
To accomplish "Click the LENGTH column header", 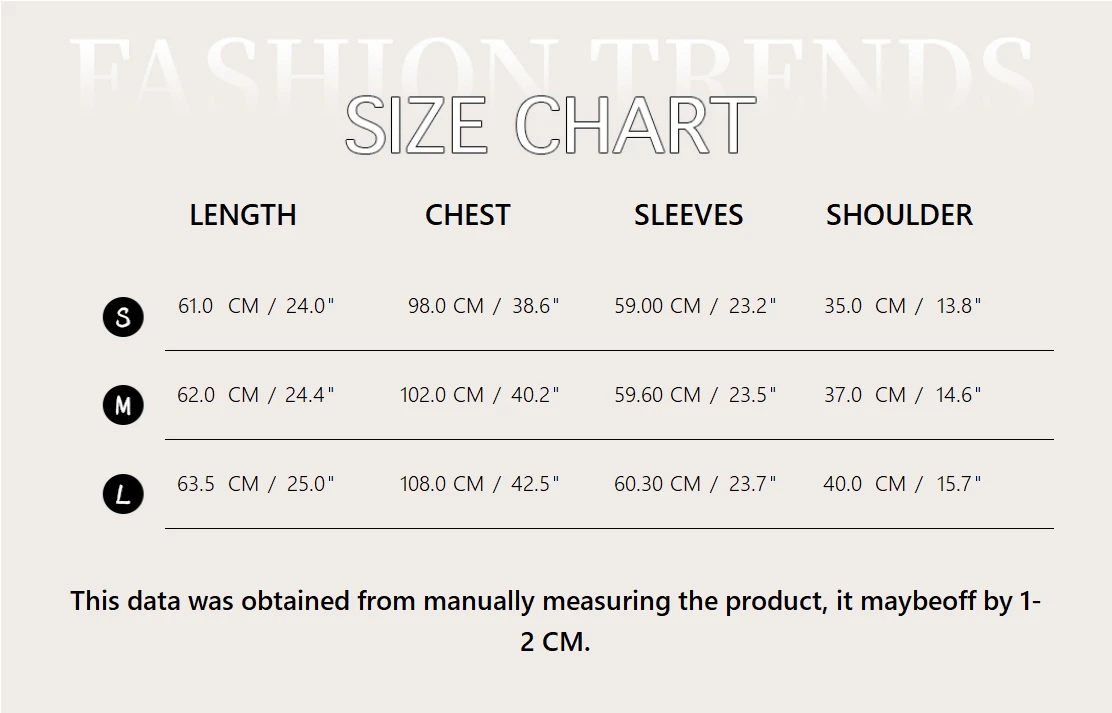I will pos(243,215).
